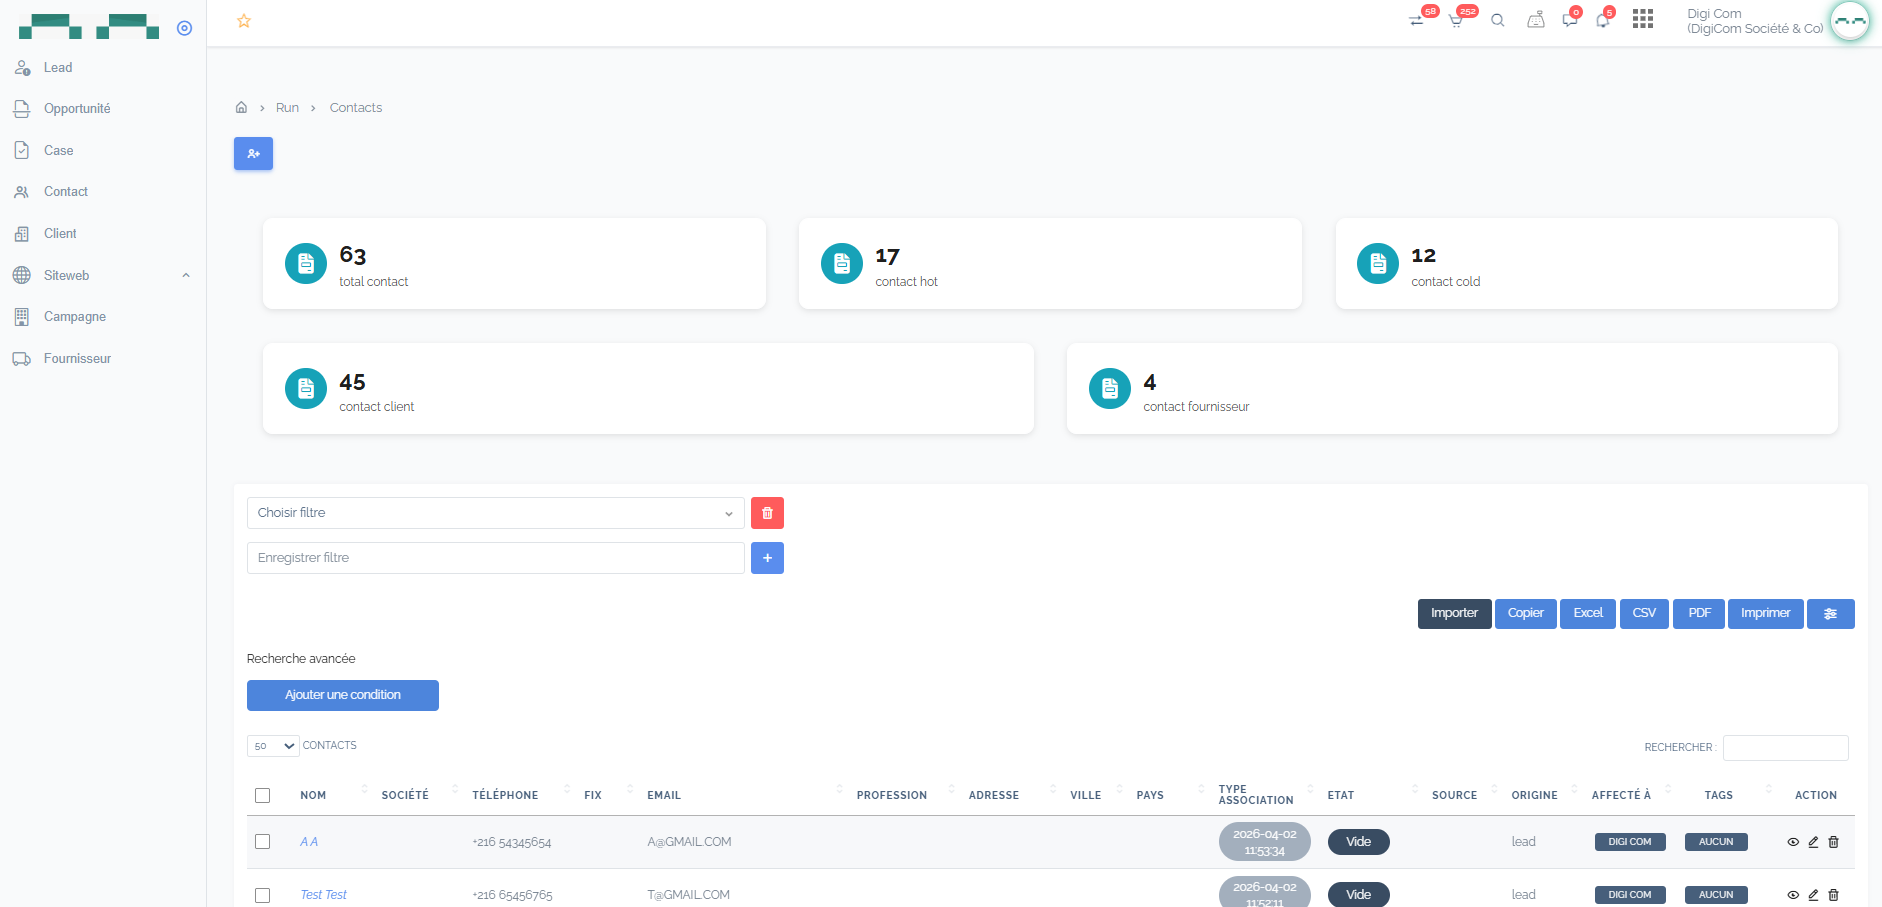Click the DIGI COM tag in A A row
1882x907 pixels.
1630,842
